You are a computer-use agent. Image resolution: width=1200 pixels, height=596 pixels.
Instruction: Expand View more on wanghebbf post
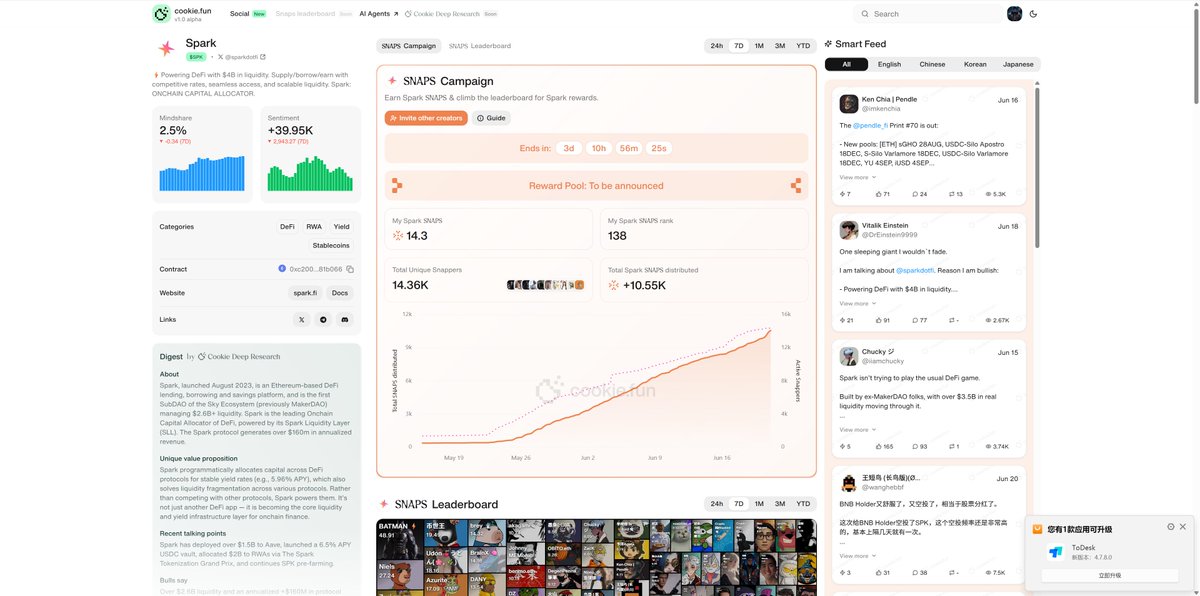[x=857, y=555]
